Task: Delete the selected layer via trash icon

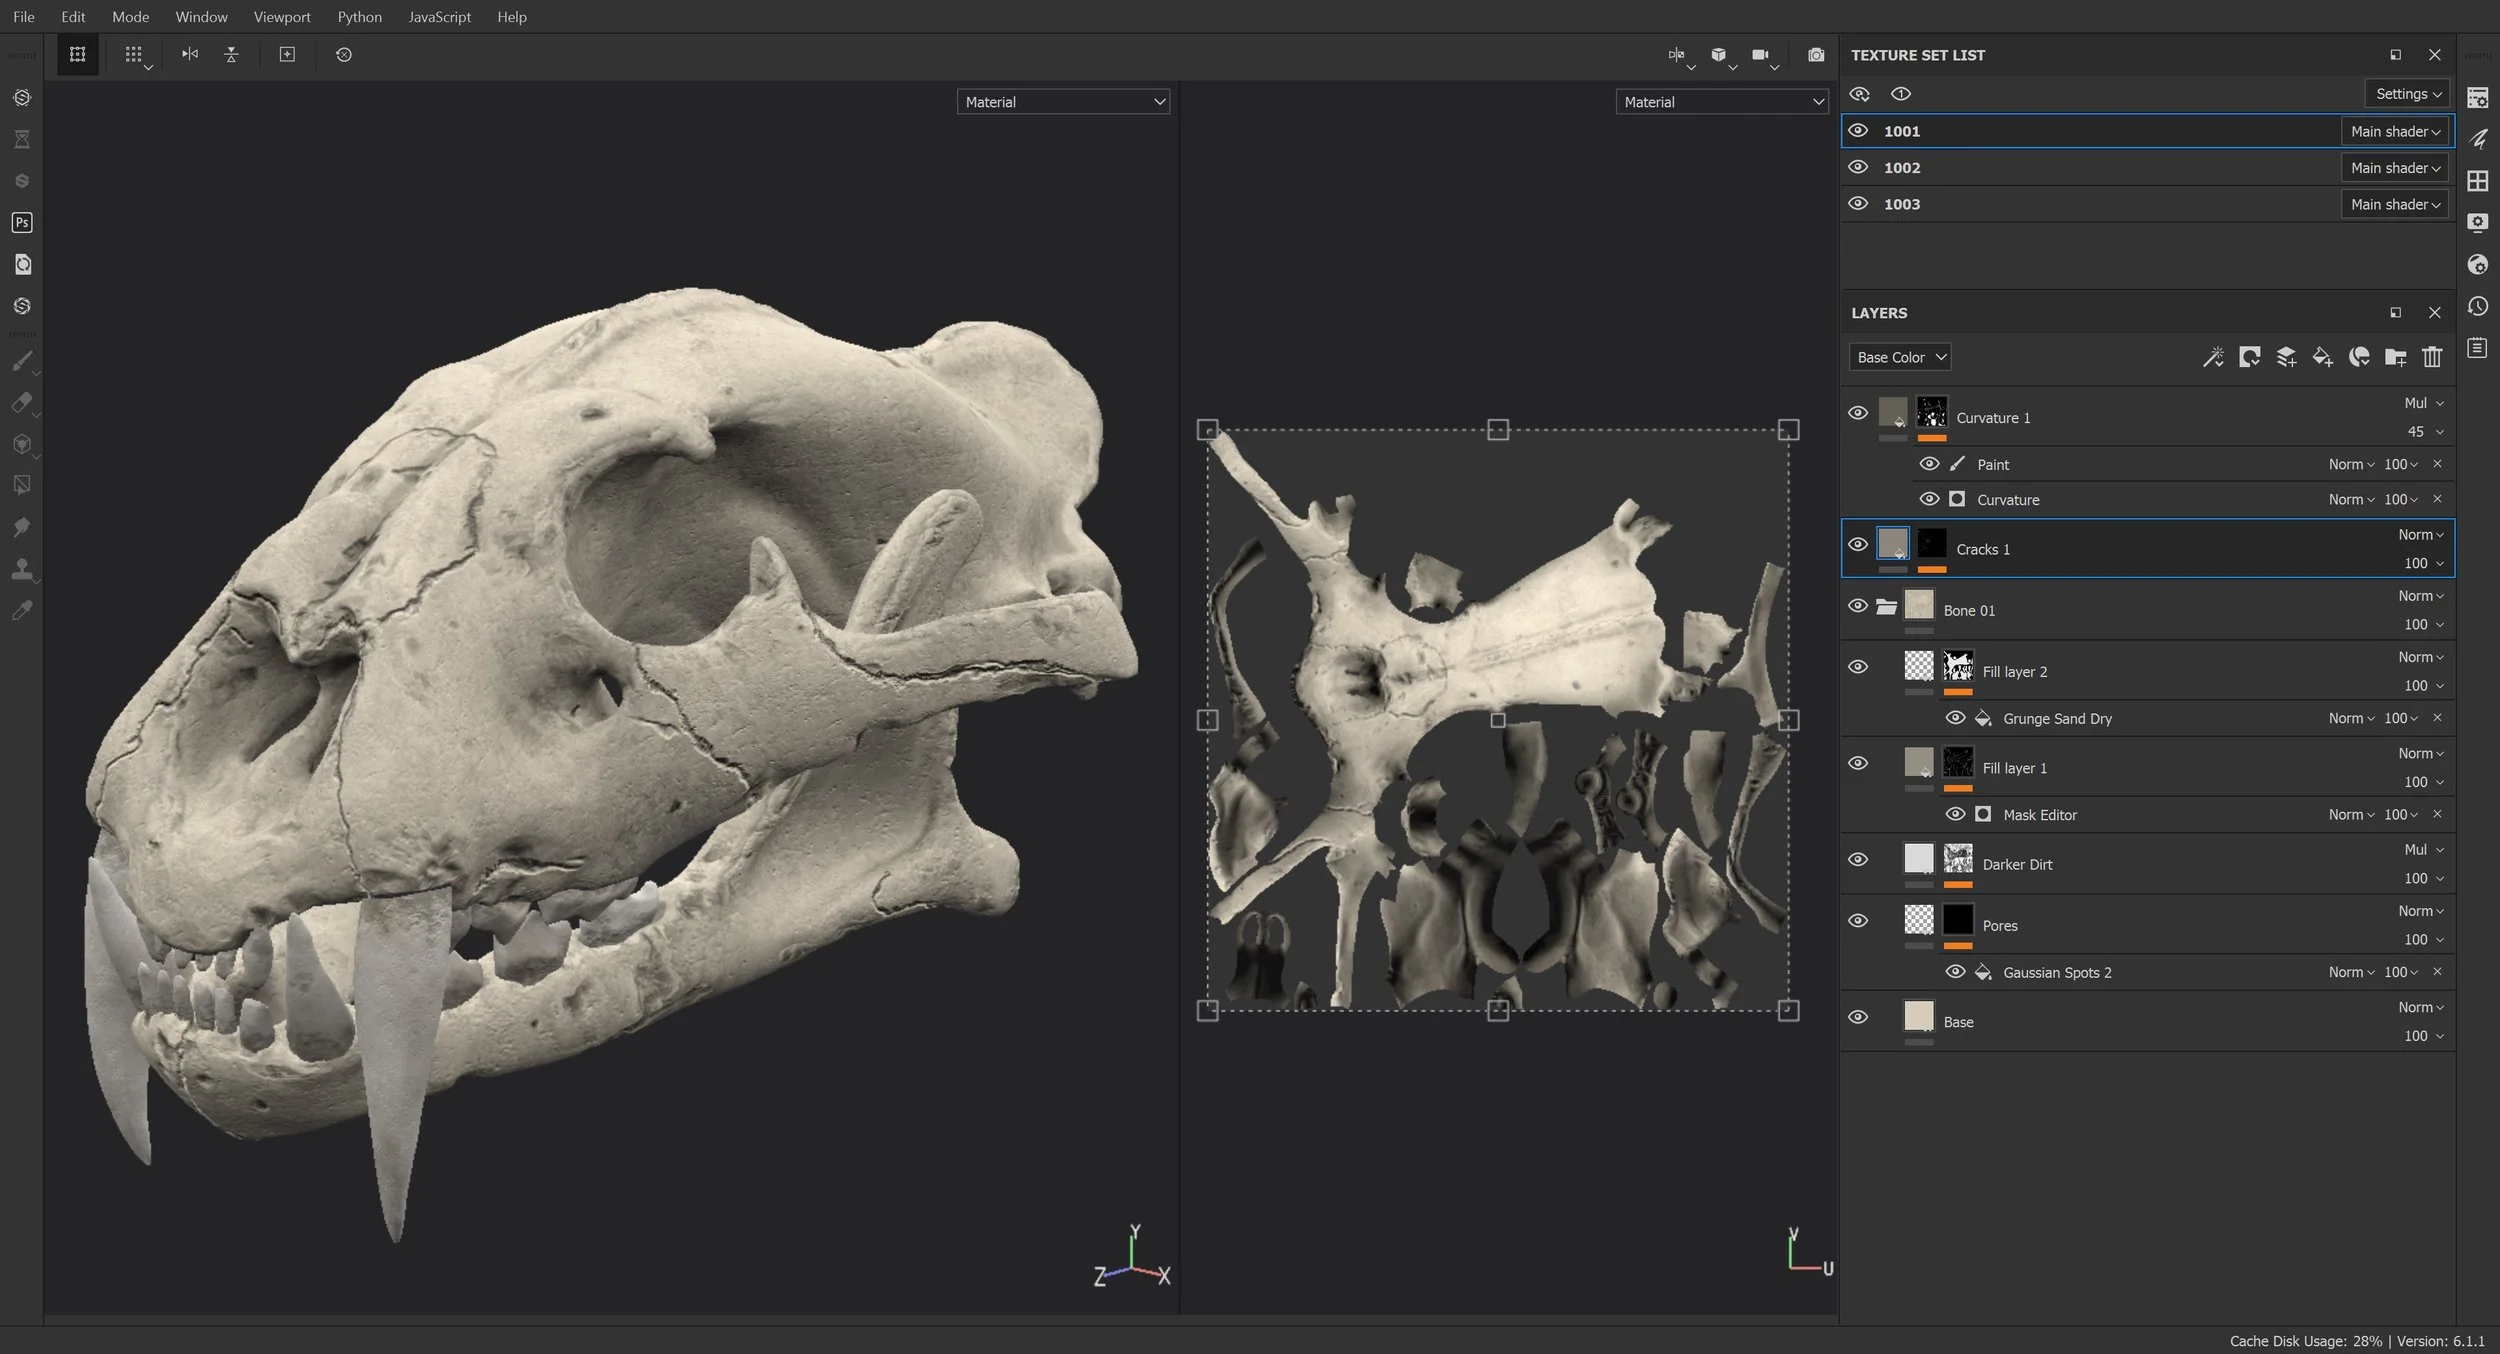Action: (2432, 357)
